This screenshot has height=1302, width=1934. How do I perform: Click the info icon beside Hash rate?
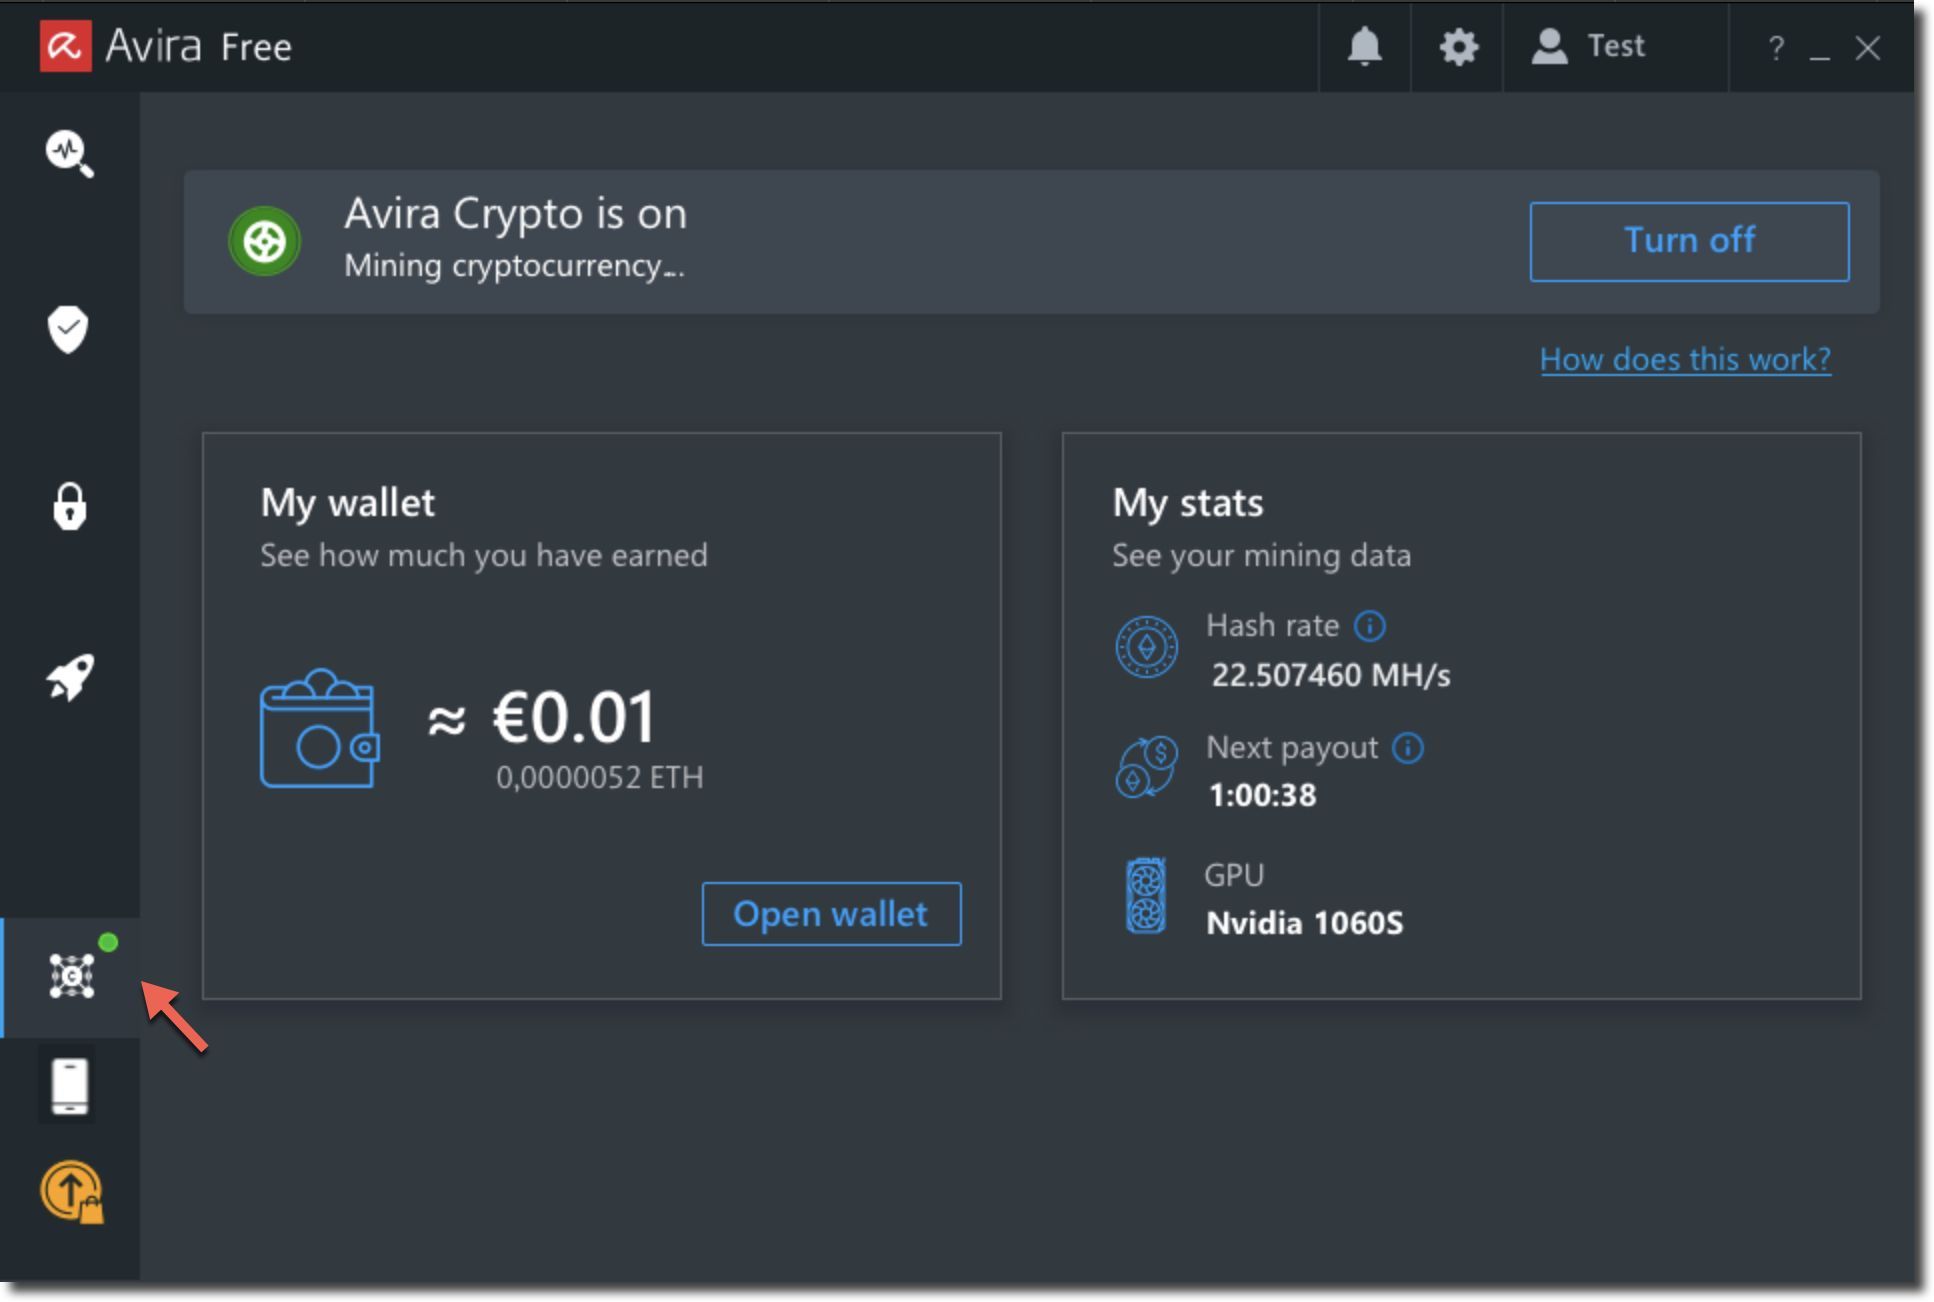pos(1369,626)
